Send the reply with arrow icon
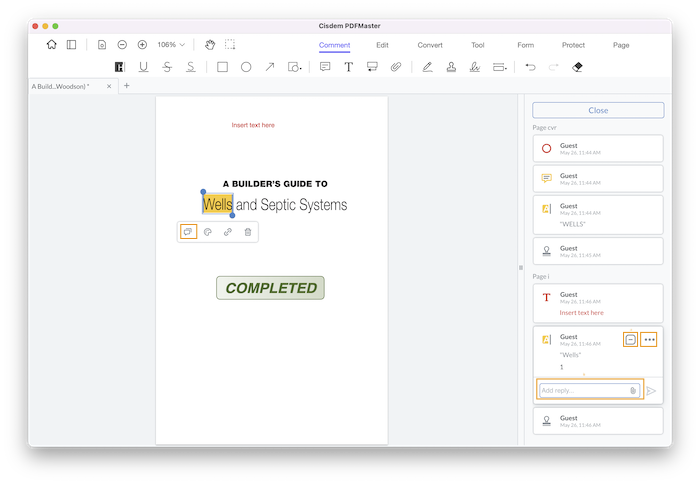 [651, 391]
